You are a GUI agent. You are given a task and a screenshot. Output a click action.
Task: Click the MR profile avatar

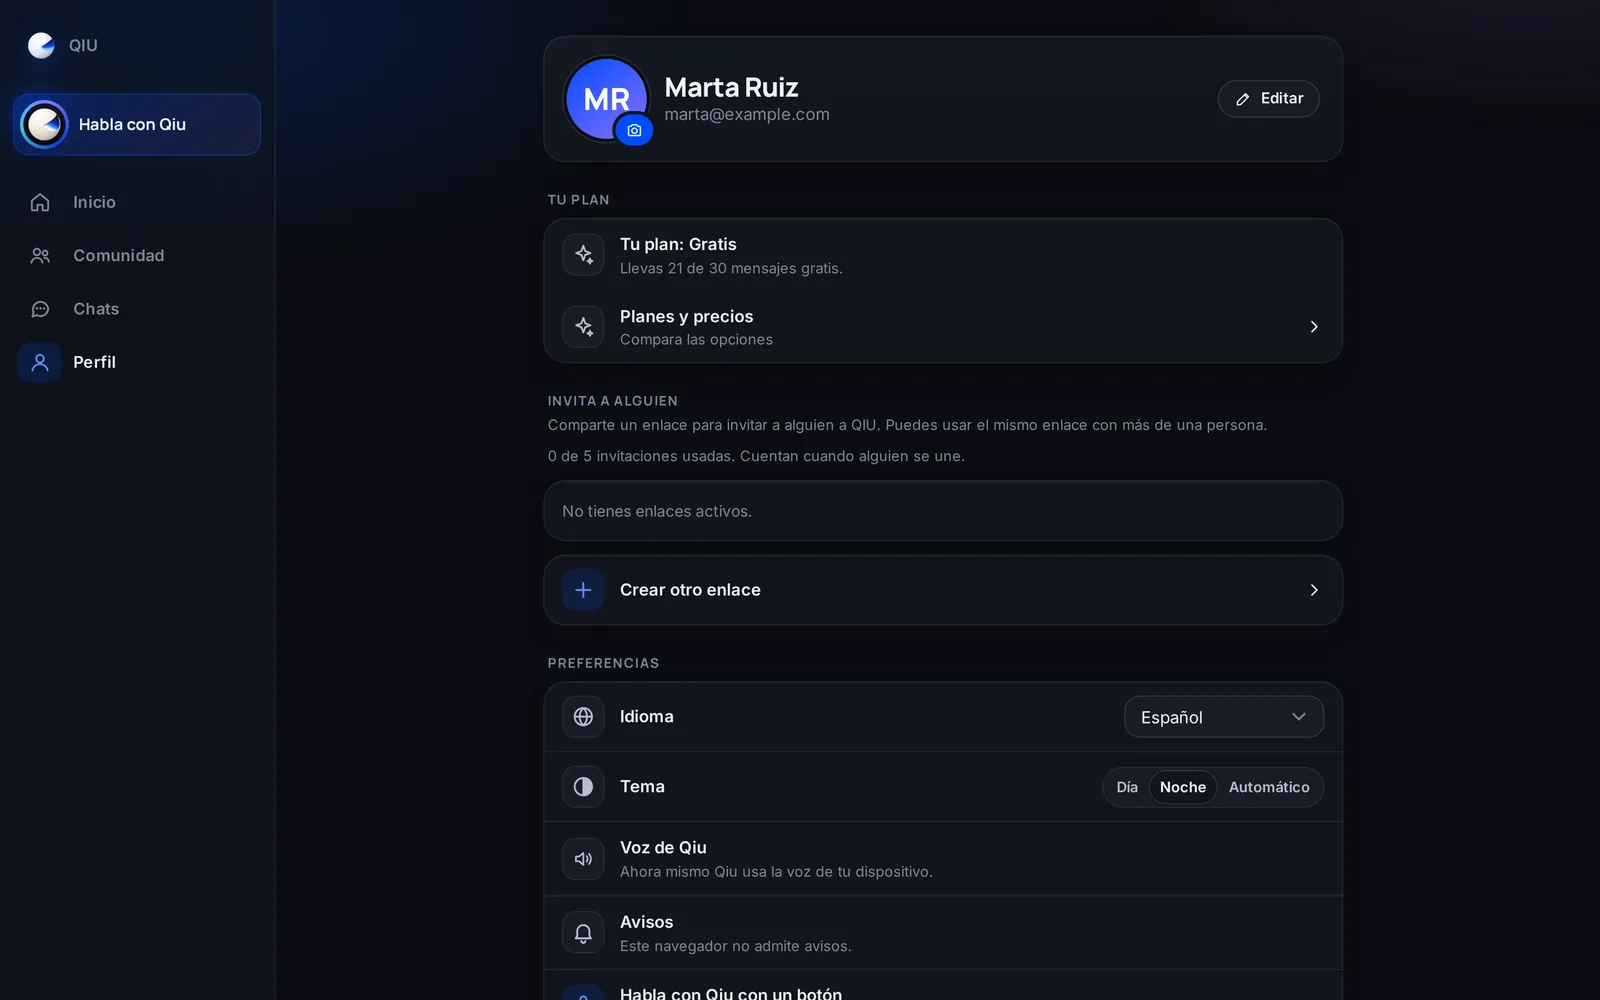click(606, 98)
